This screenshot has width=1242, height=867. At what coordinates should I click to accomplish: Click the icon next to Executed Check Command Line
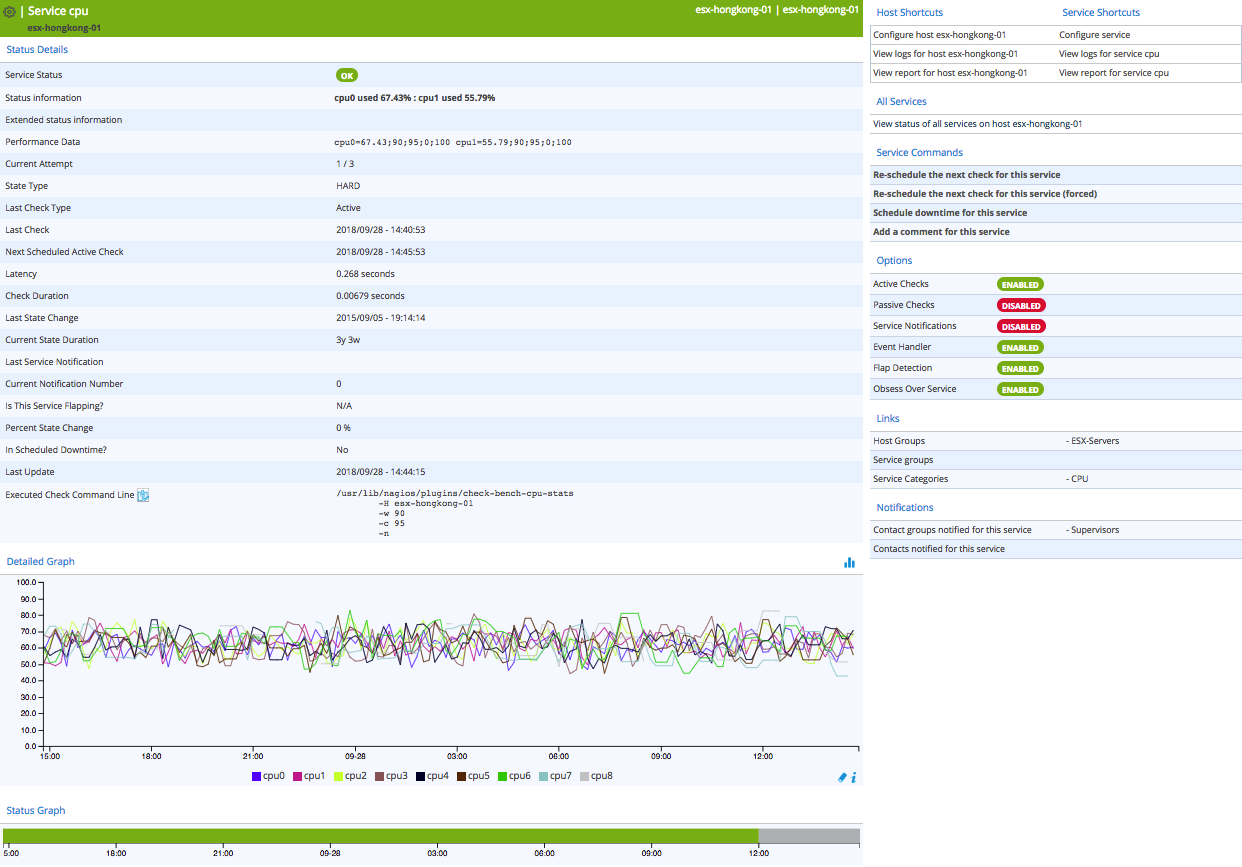coord(143,495)
